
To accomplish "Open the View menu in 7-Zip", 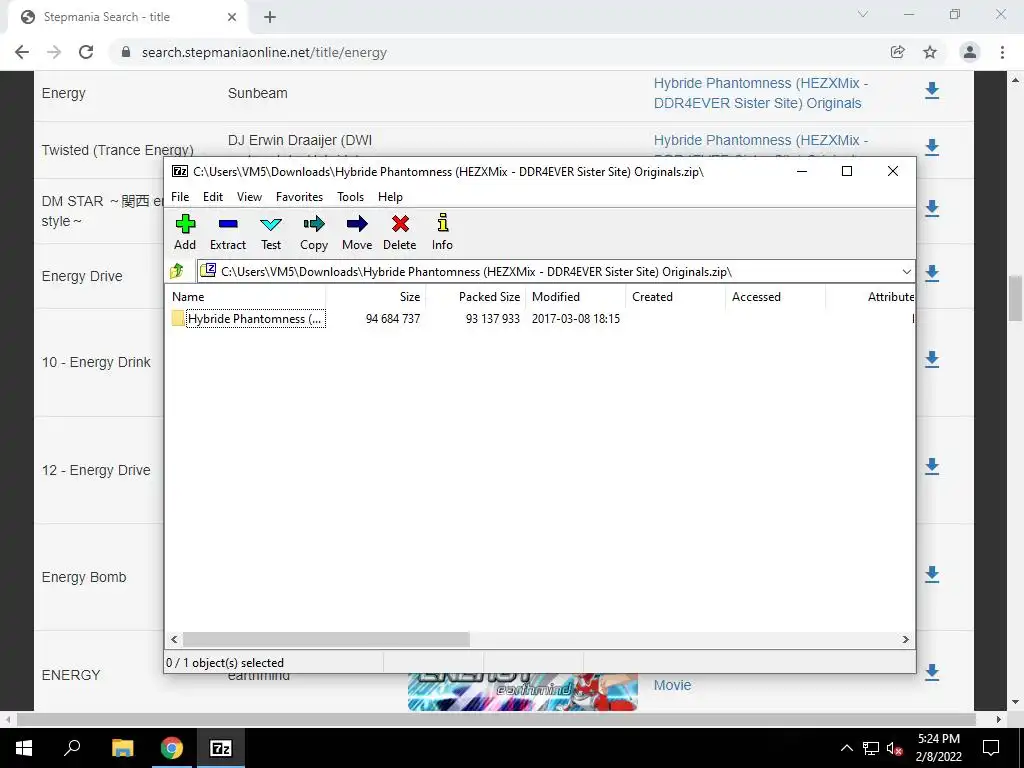I will coord(249,197).
